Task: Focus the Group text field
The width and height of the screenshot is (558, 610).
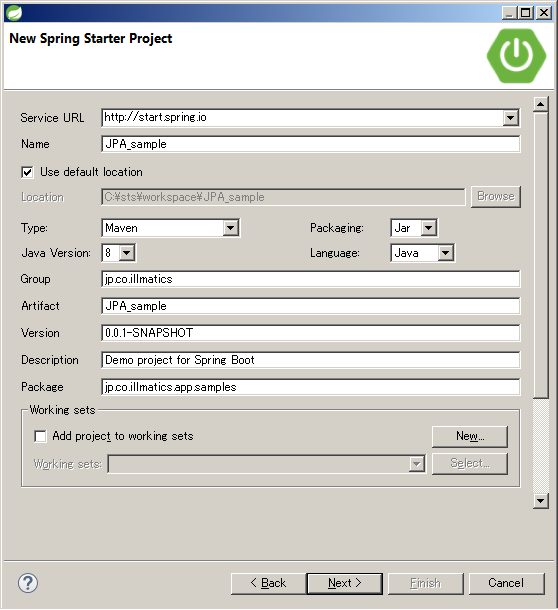Action: click(311, 279)
